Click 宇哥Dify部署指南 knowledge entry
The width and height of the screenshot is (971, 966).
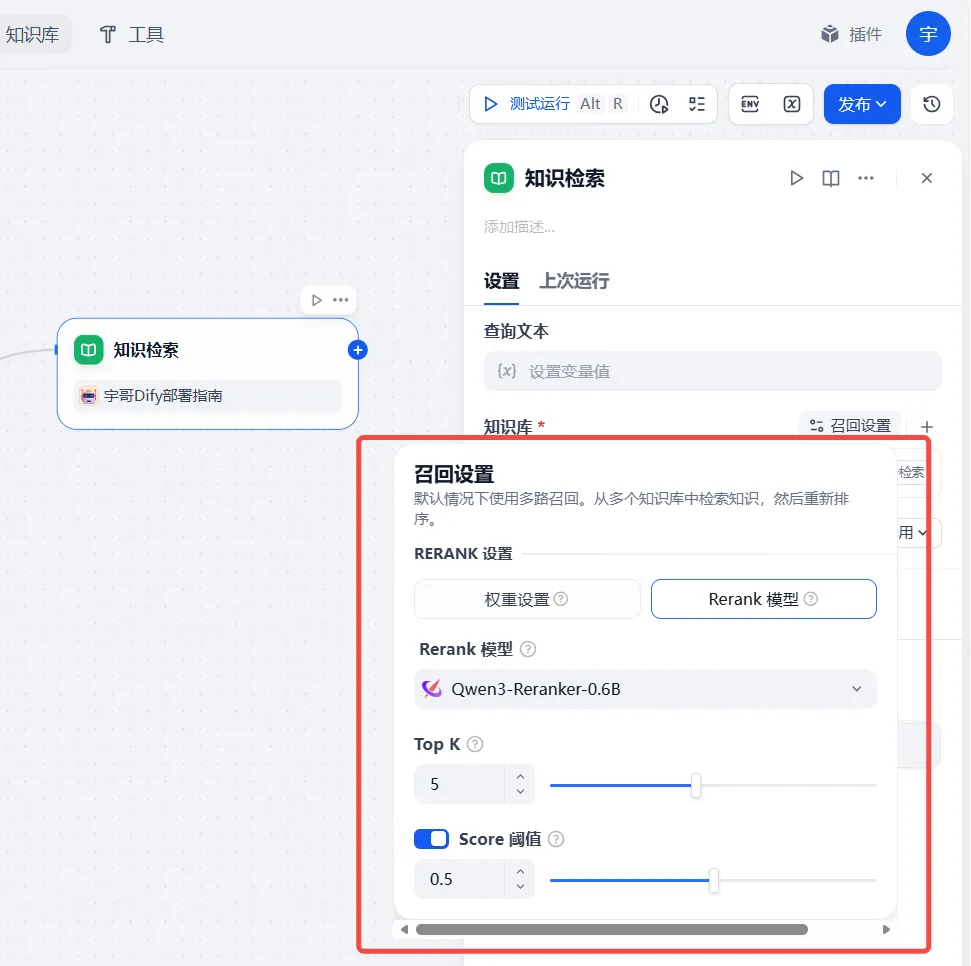click(207, 396)
